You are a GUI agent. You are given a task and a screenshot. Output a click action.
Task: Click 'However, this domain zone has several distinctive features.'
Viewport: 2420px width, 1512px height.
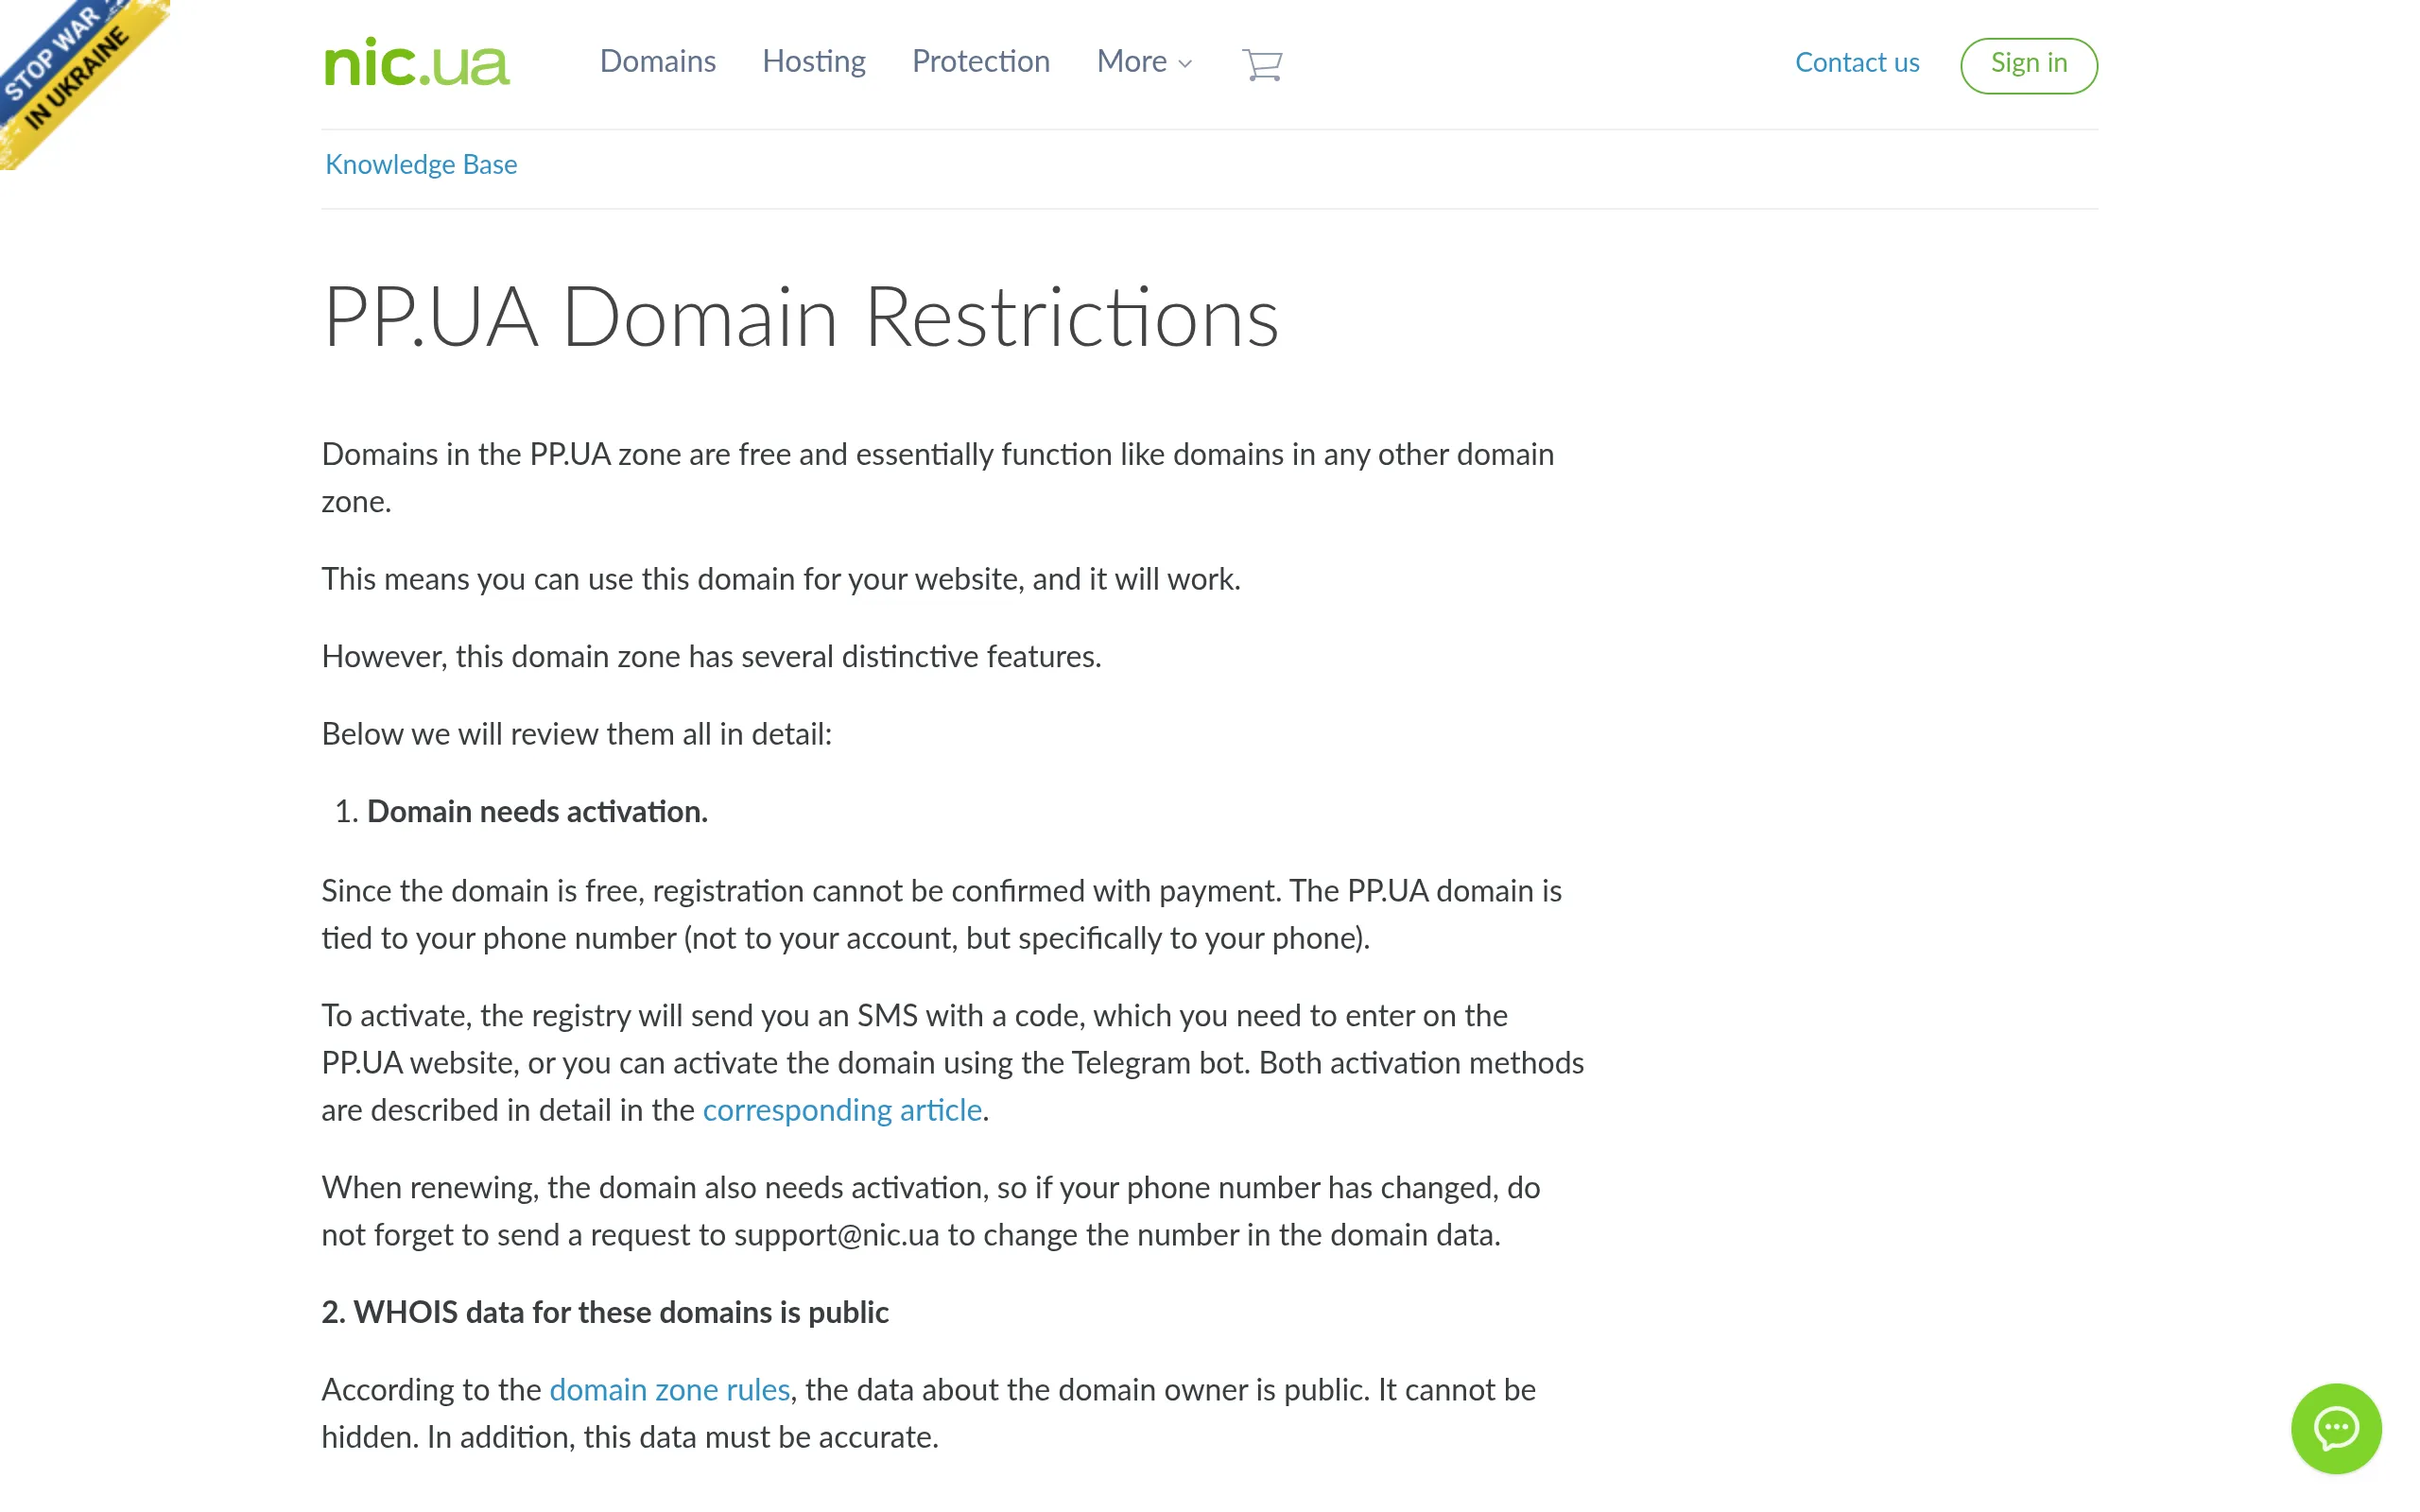pos(711,657)
